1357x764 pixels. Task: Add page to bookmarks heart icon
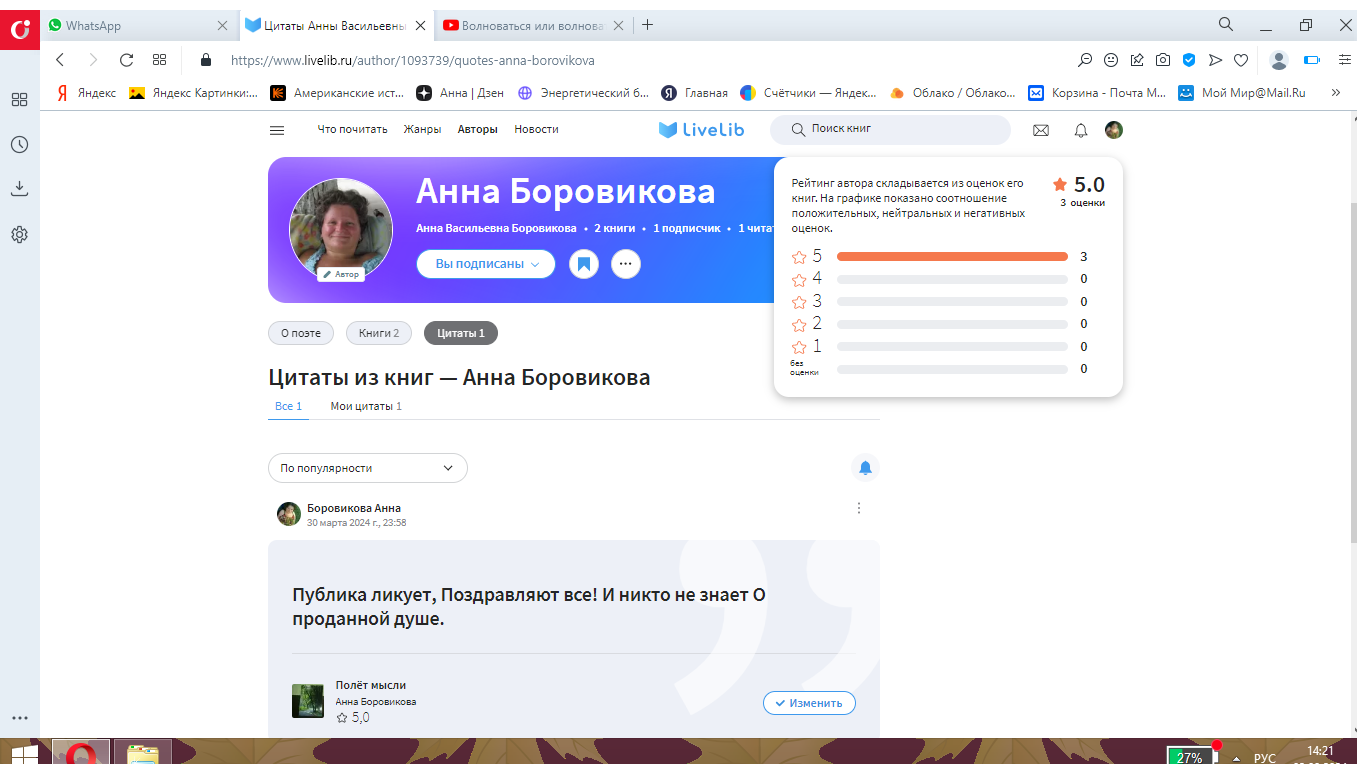[x=1241, y=60]
